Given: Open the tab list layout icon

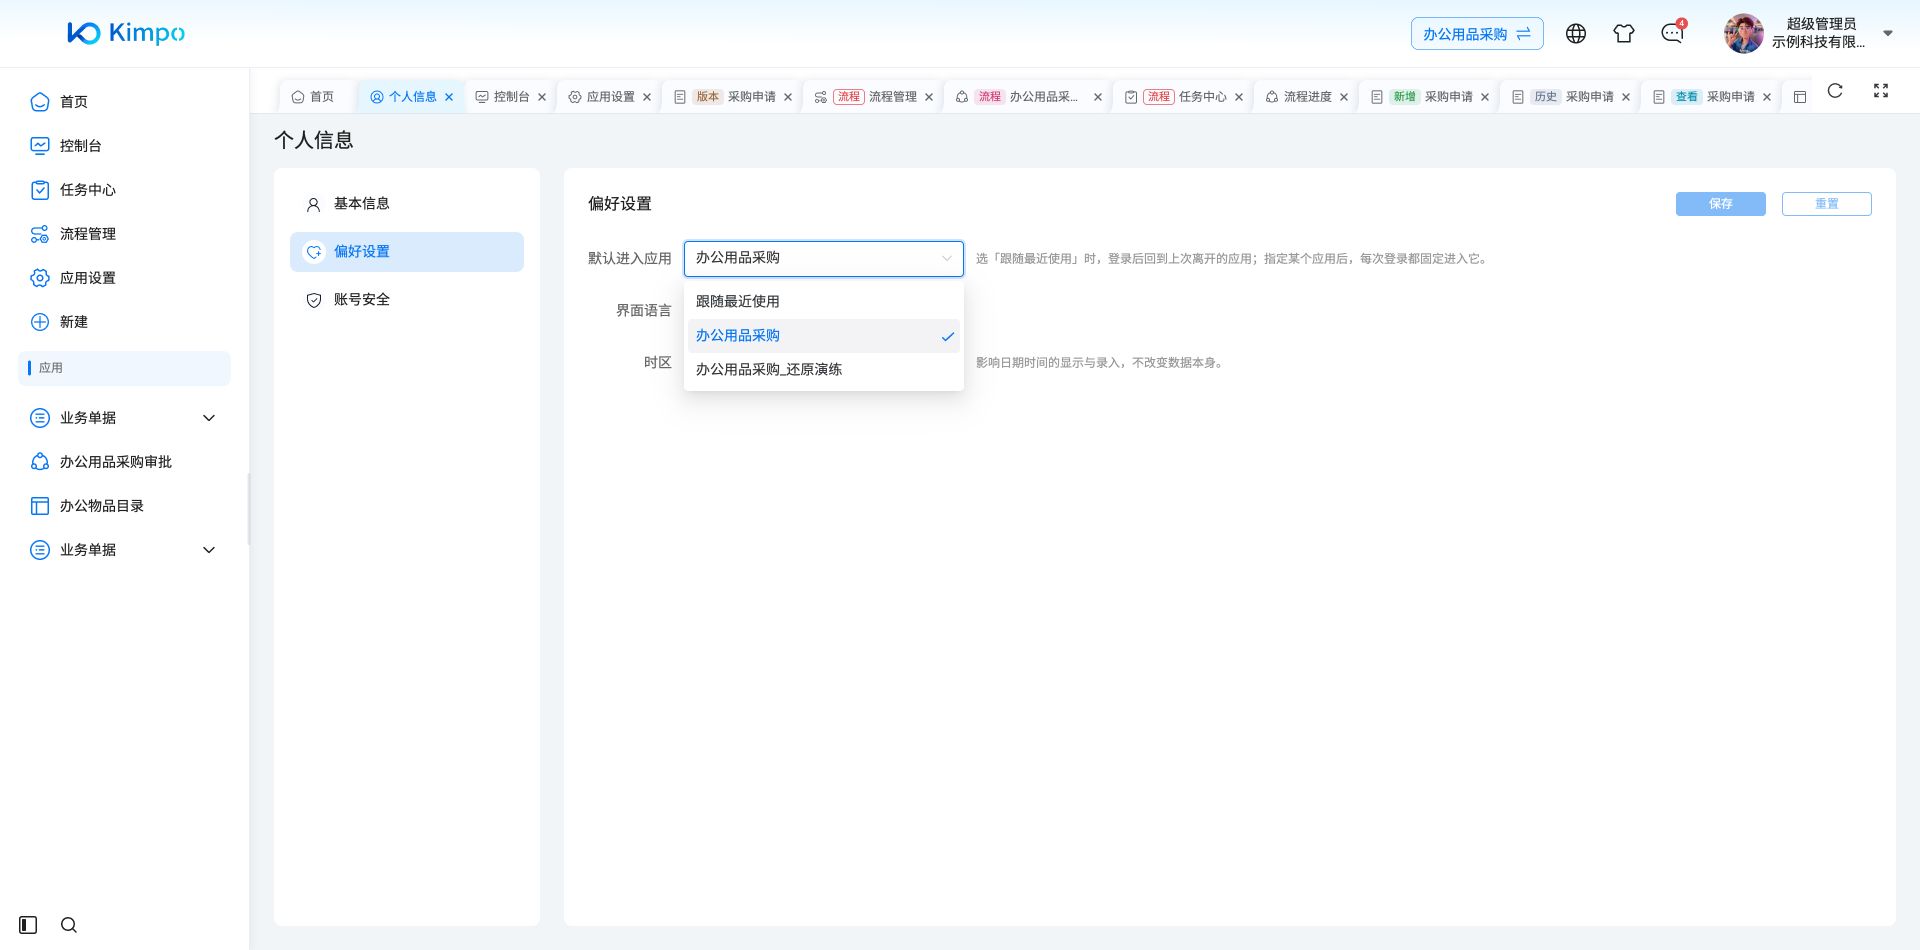Looking at the screenshot, I should (x=1800, y=97).
